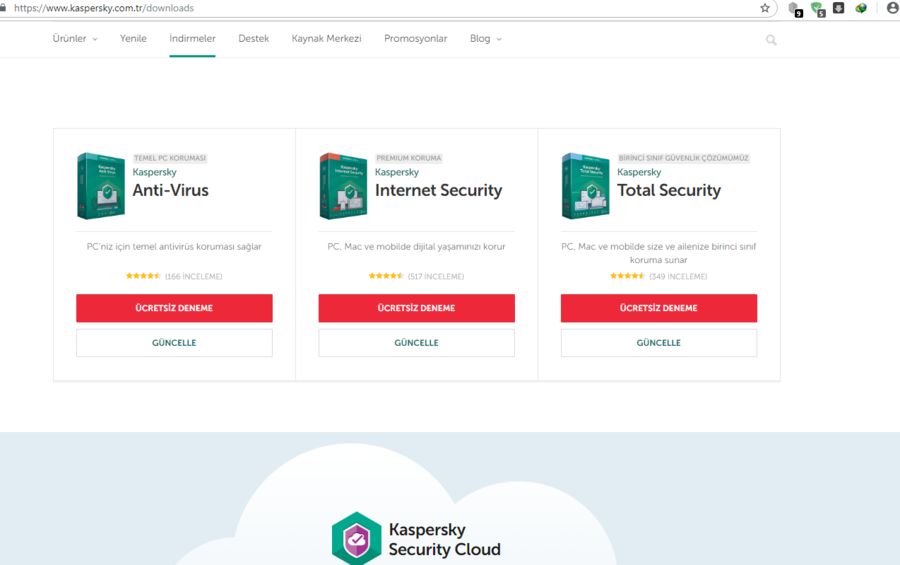Click the site search magnifier icon

[x=771, y=40]
